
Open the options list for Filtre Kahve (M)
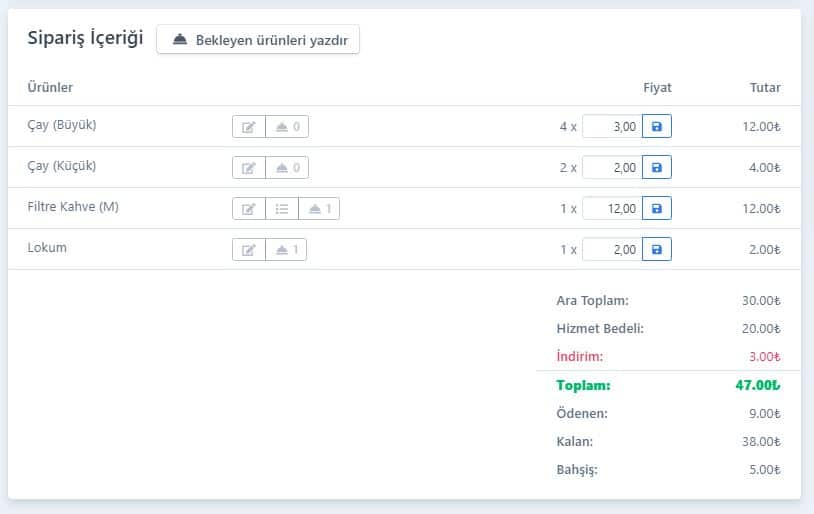click(282, 209)
